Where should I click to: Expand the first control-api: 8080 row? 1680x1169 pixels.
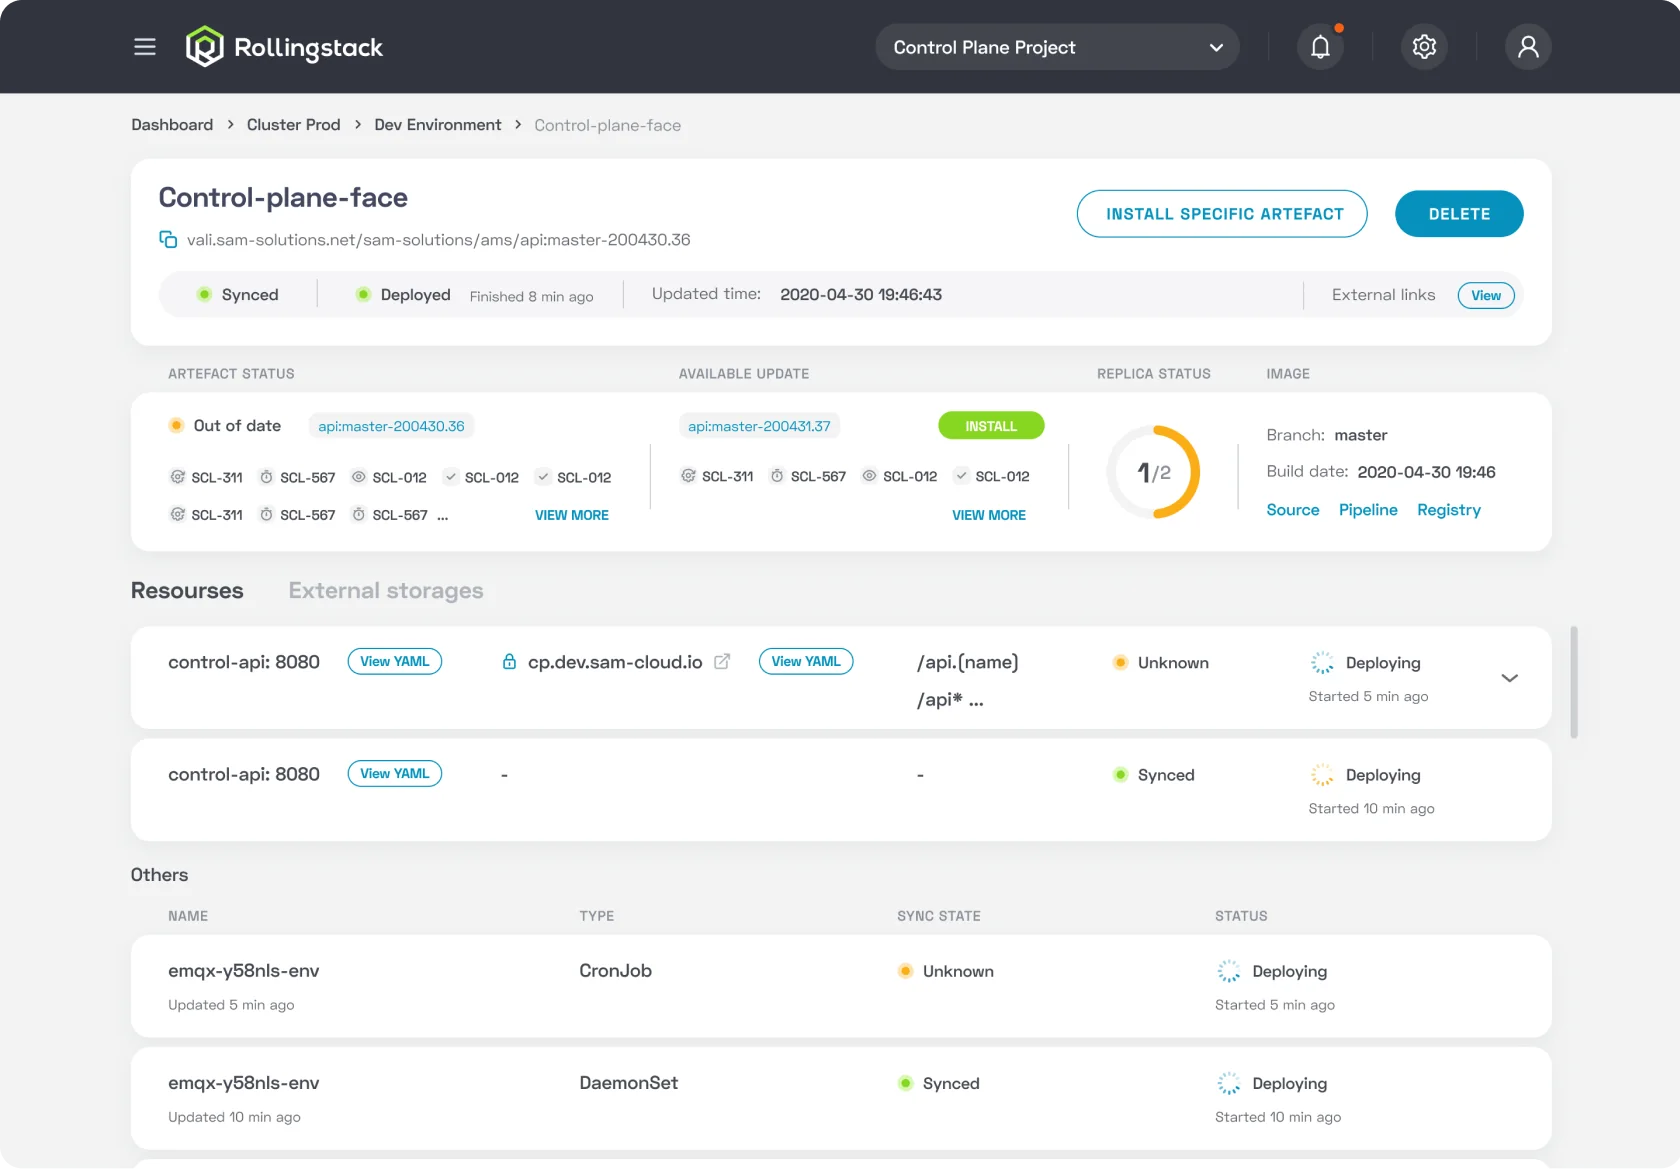coord(1510,678)
